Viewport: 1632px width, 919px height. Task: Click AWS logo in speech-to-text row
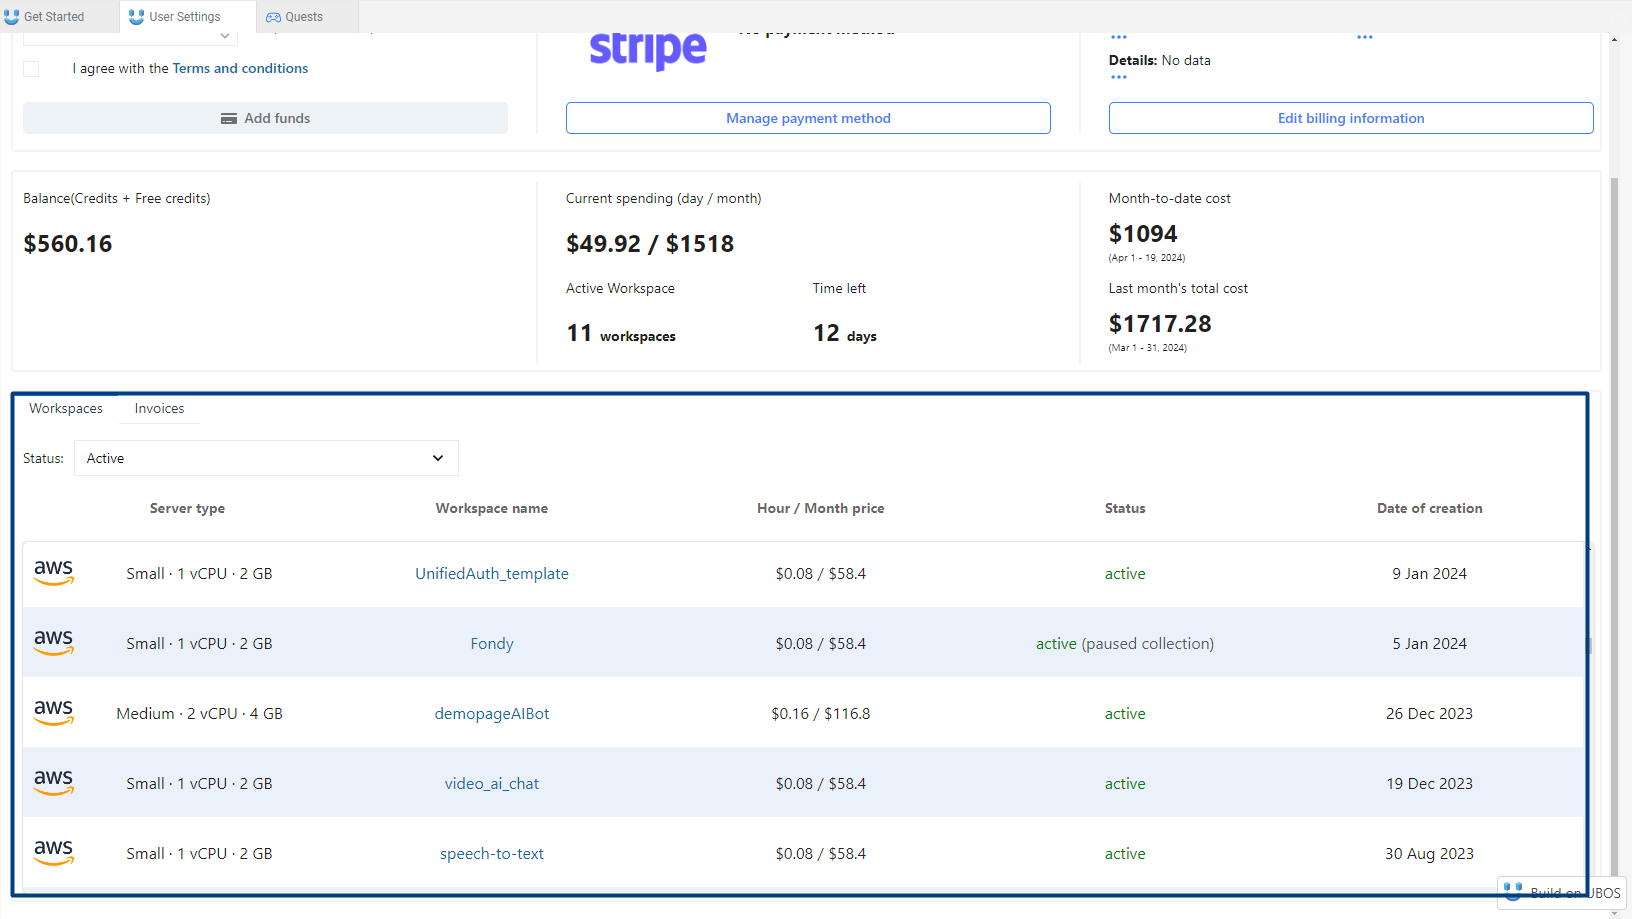point(54,852)
